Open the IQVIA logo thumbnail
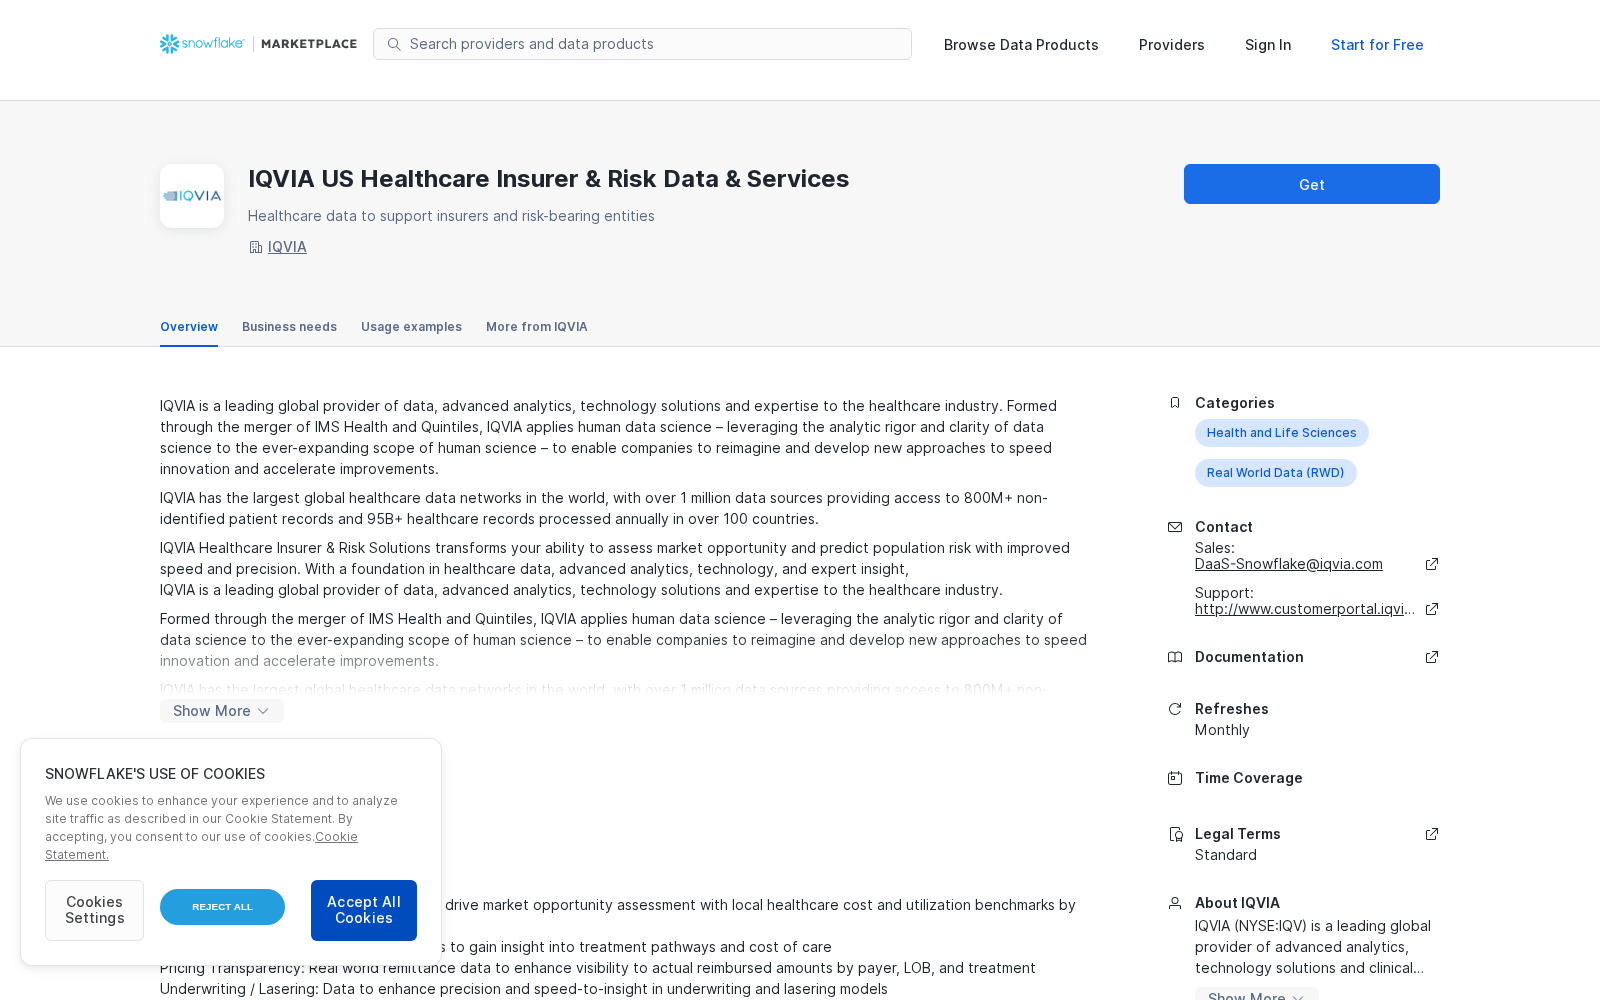 click(x=192, y=196)
